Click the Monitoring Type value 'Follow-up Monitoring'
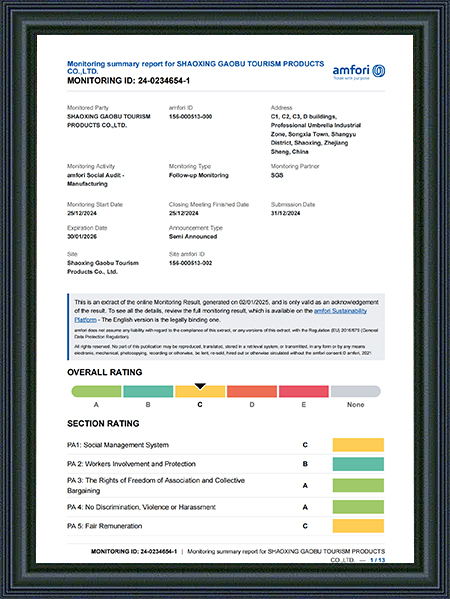Viewport: 450px width, 599px height. pyautogui.click(x=199, y=175)
